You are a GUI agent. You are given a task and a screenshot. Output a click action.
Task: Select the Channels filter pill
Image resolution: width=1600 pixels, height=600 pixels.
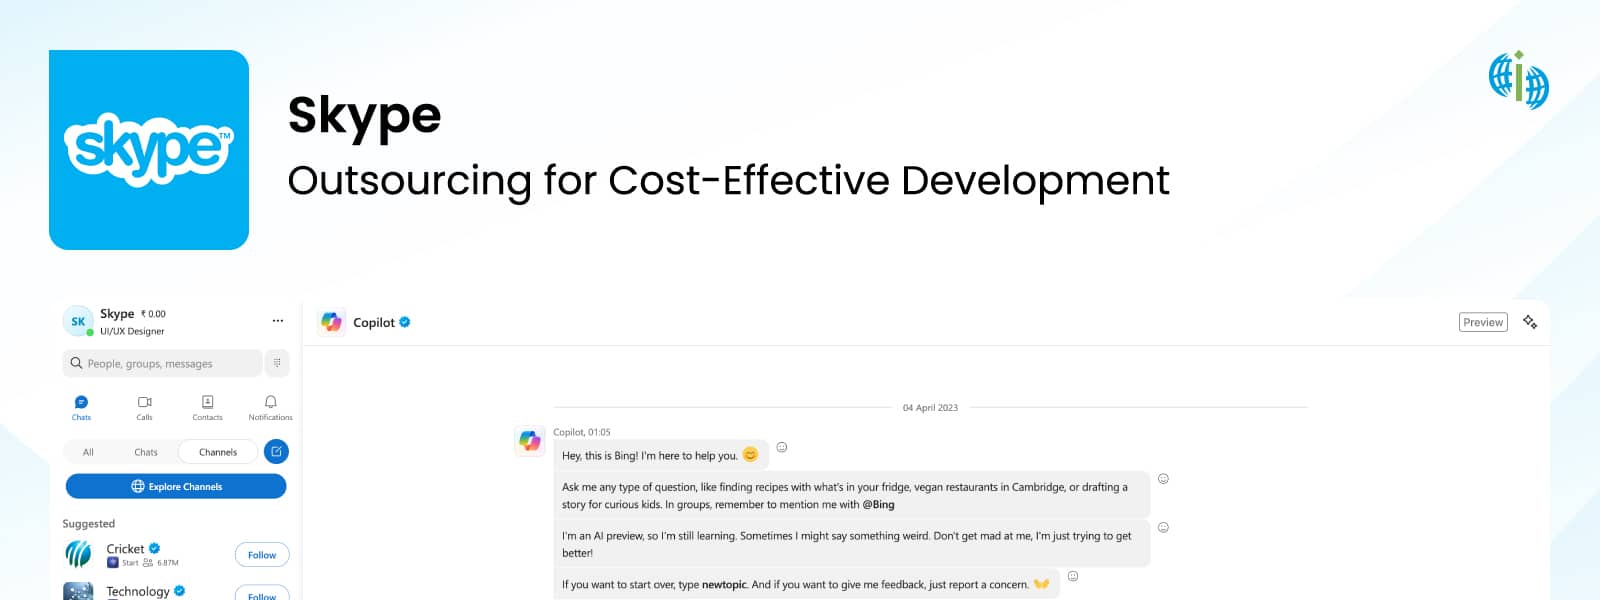(218, 452)
